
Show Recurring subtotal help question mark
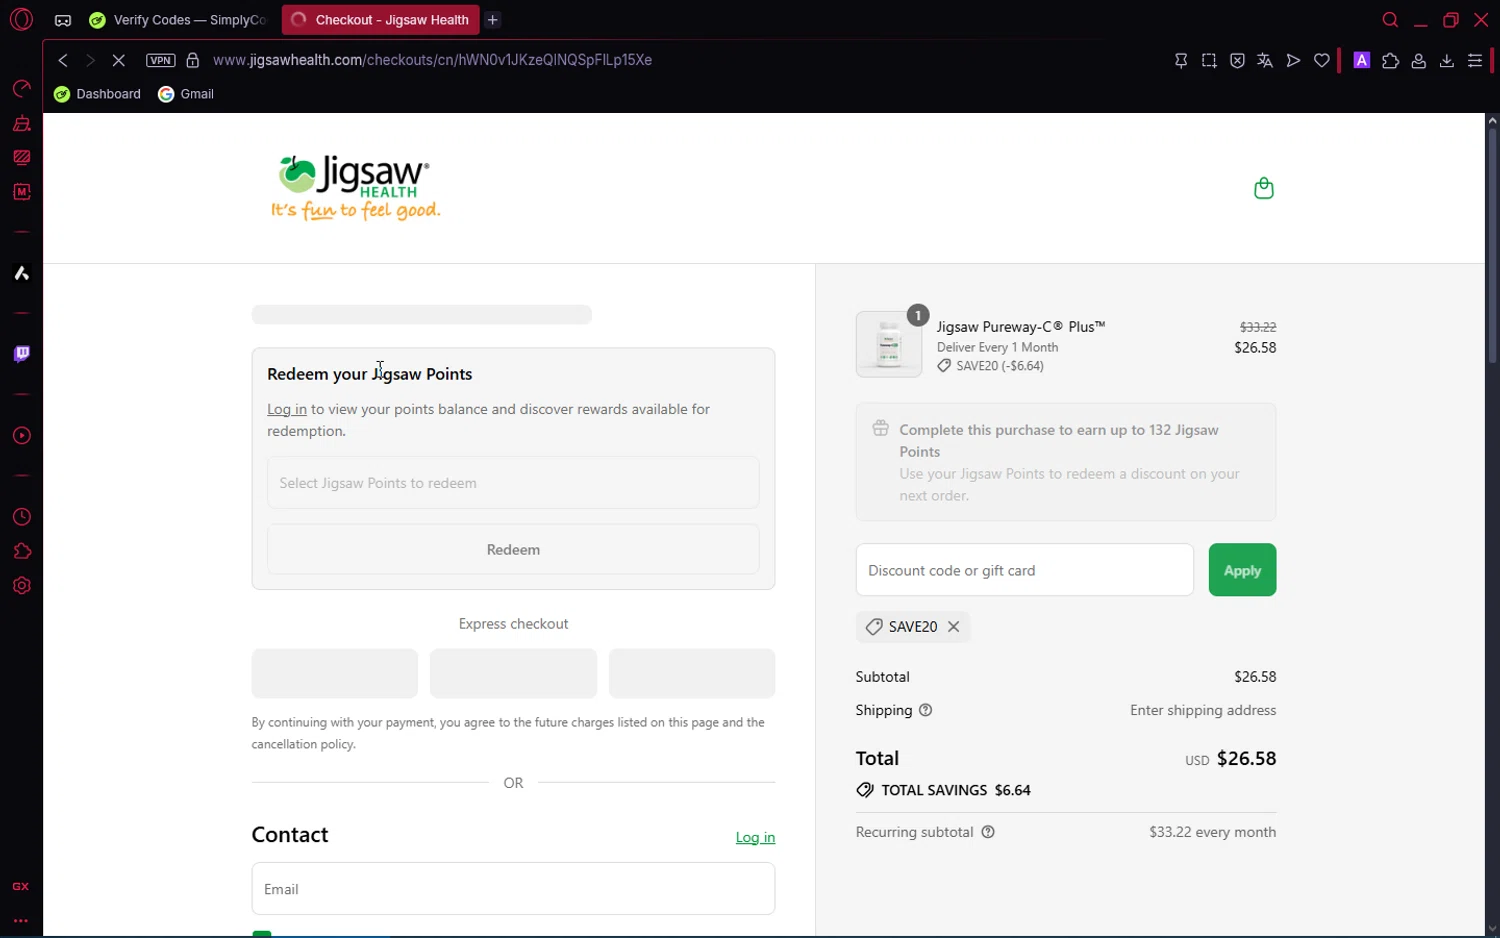click(x=988, y=832)
